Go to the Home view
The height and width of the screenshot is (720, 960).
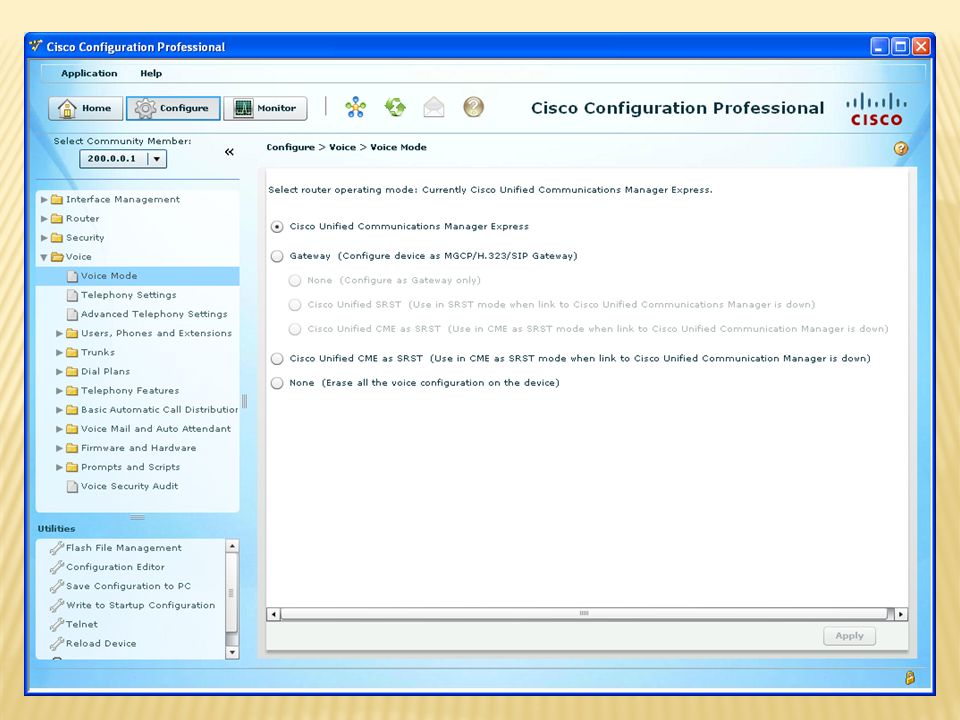tap(86, 108)
